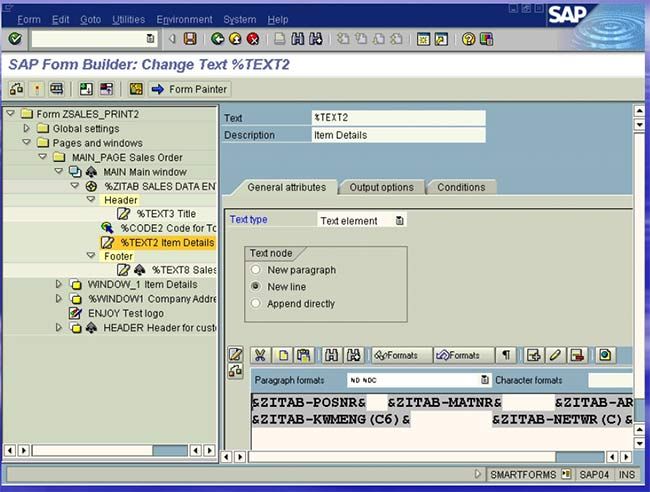Open the full-screen text editor icon
The image size is (650, 492).
[x=235, y=354]
